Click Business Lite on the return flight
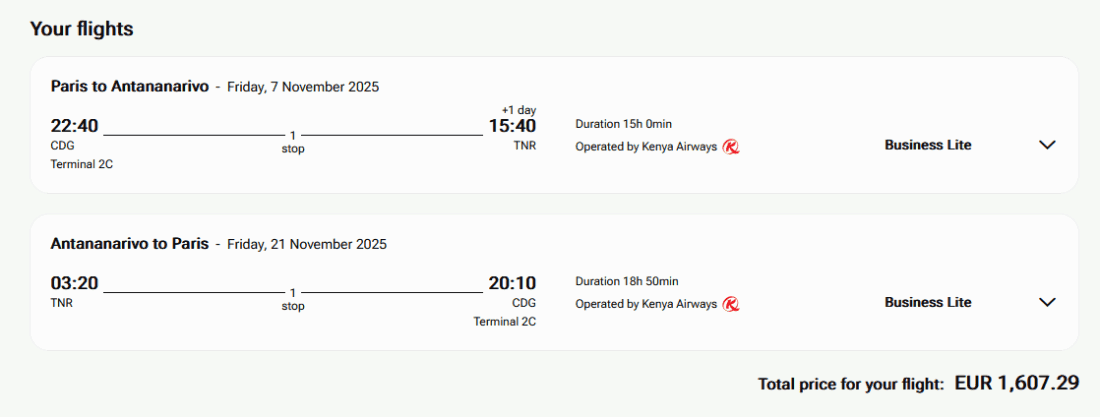Screen dimensions: 1100x417 pyautogui.click(x=928, y=302)
